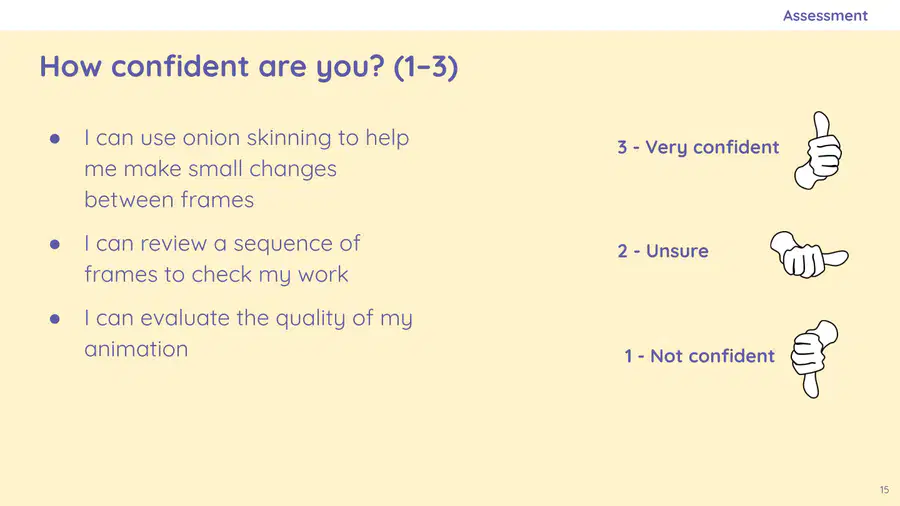Click the 'evaluate the quality' bullet text
The width and height of the screenshot is (900, 506).
(249, 333)
